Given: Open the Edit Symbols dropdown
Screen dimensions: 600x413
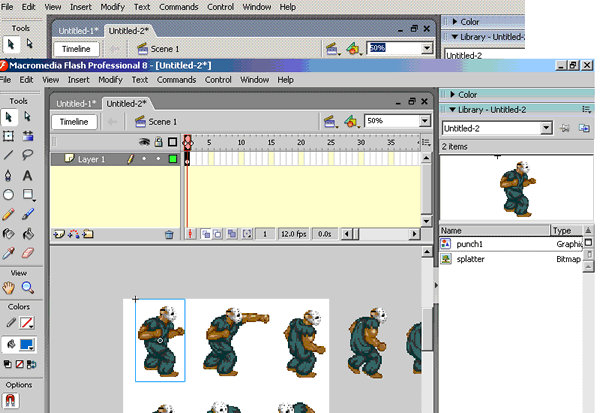Looking at the screenshot, I should coord(351,122).
